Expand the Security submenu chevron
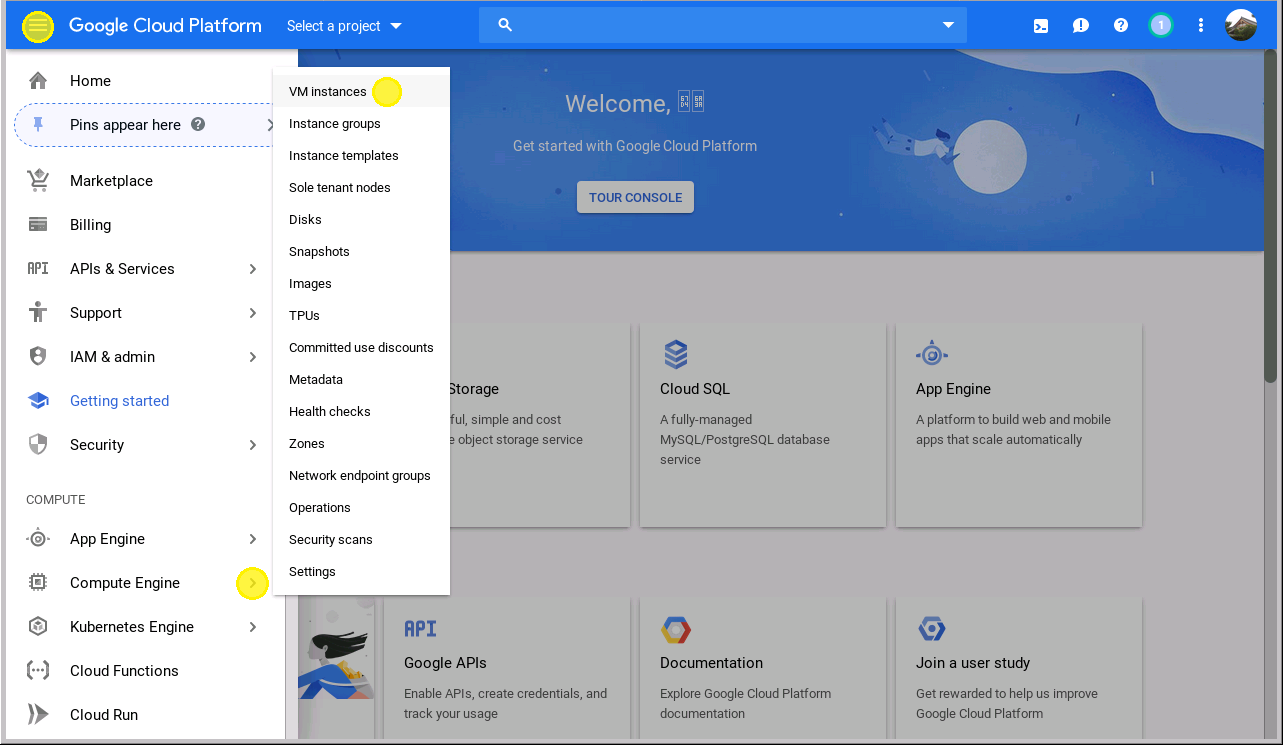The image size is (1283, 745). [253, 445]
